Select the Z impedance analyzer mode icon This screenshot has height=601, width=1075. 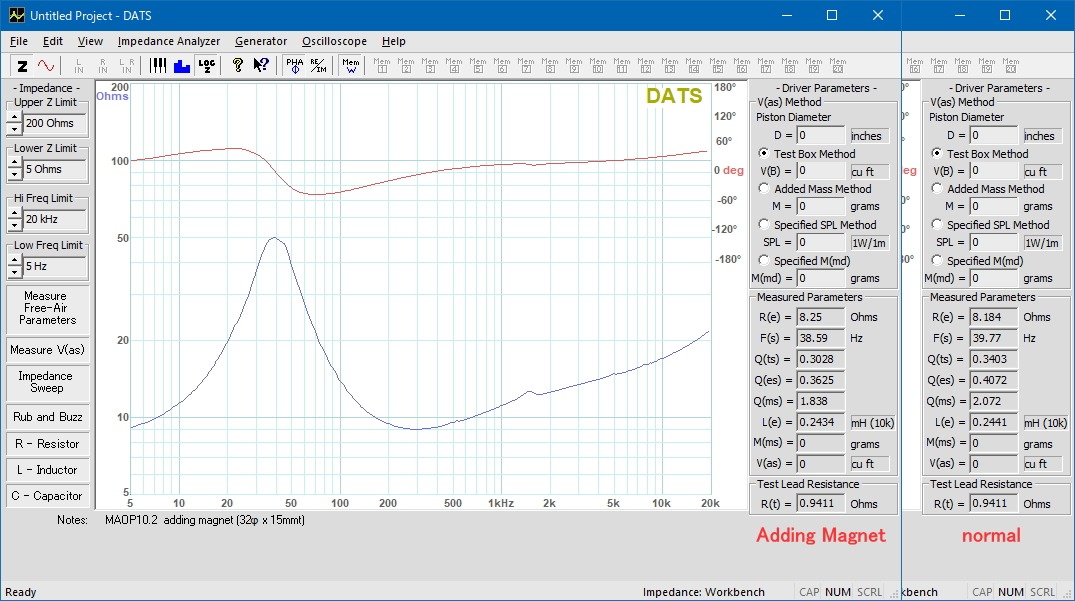[23, 66]
